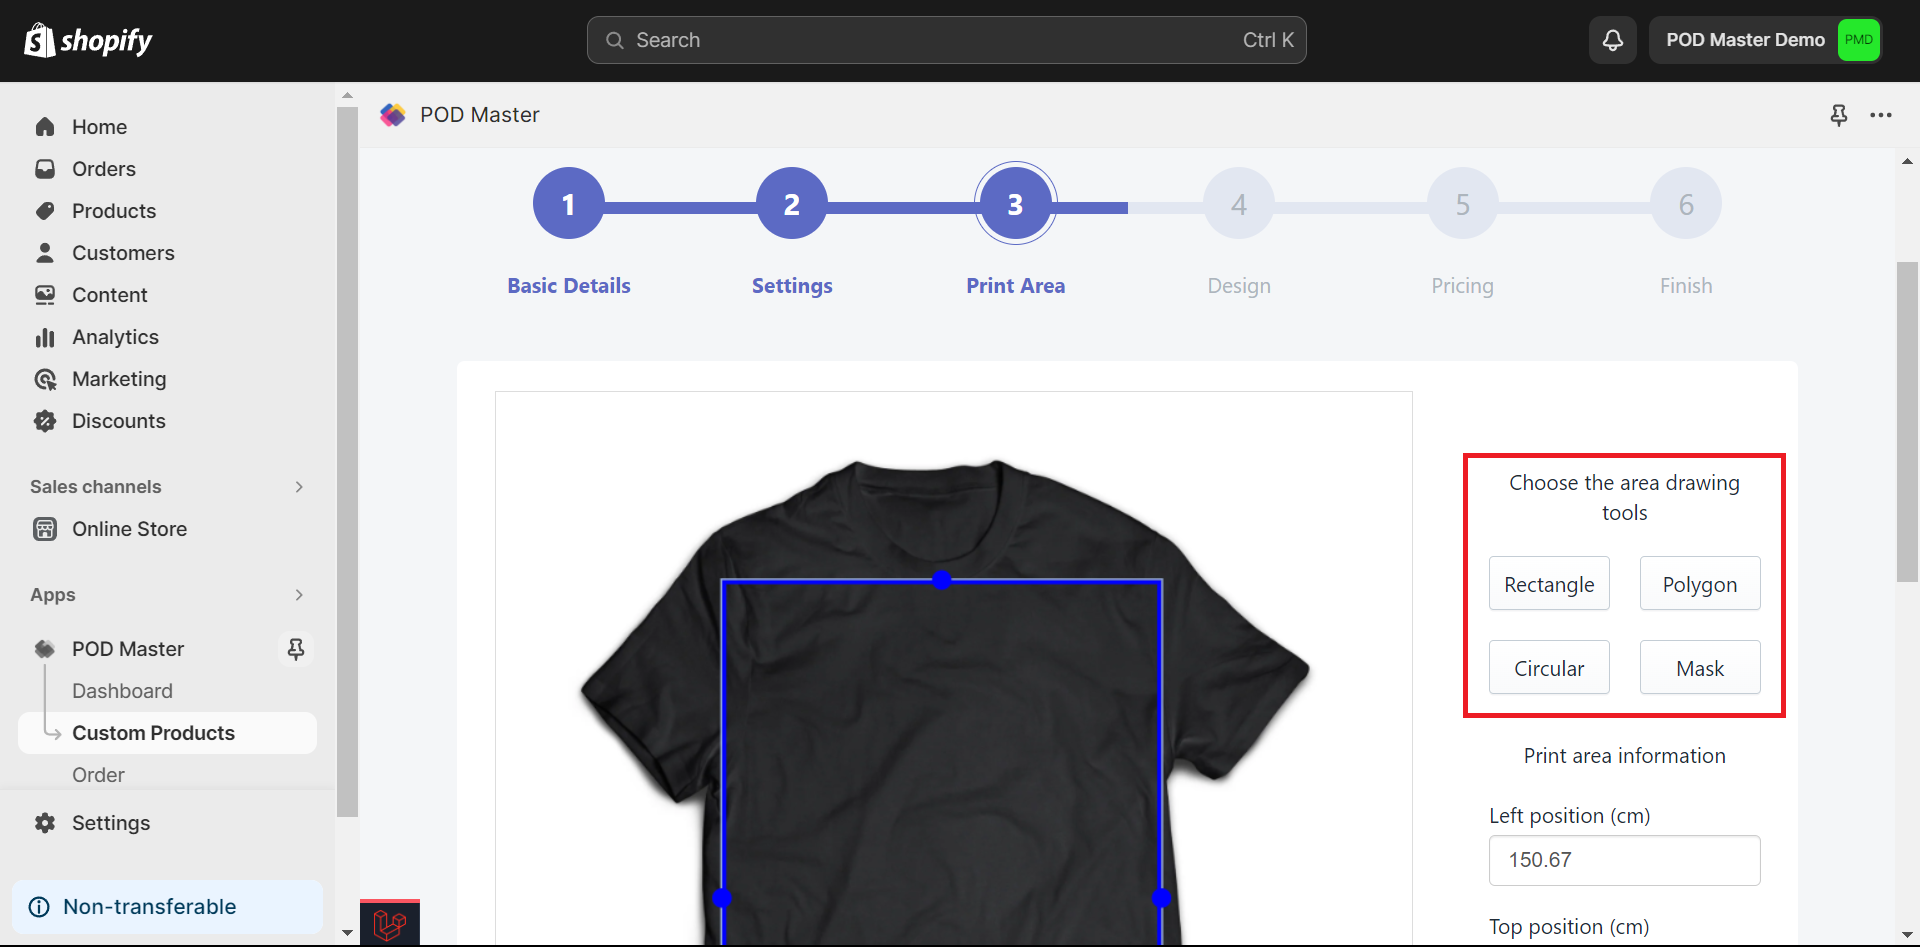Choose the Rectangle drawing tool
This screenshot has width=1920, height=947.
(x=1549, y=584)
